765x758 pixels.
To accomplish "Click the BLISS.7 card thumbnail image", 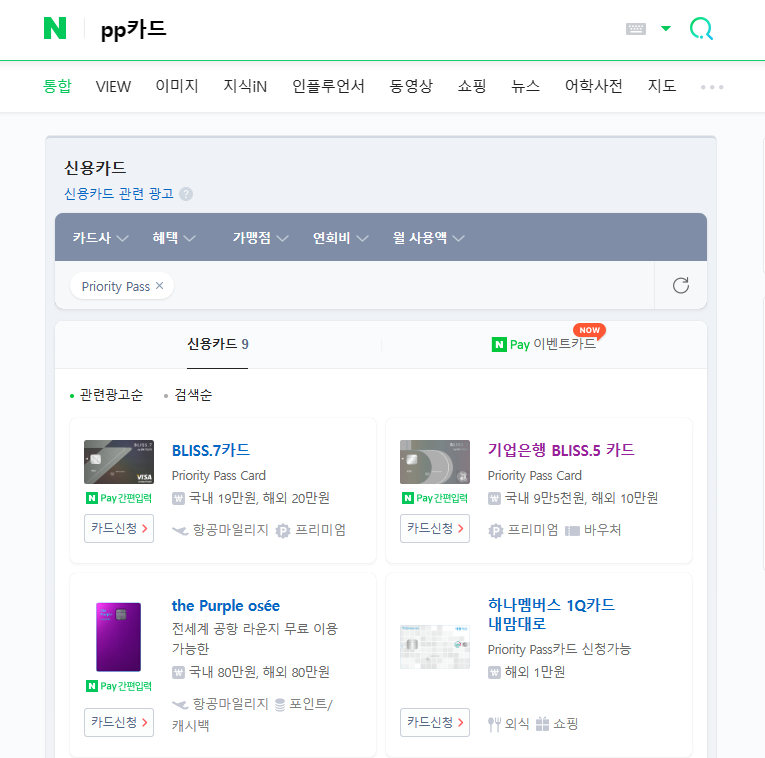I will 119,462.
